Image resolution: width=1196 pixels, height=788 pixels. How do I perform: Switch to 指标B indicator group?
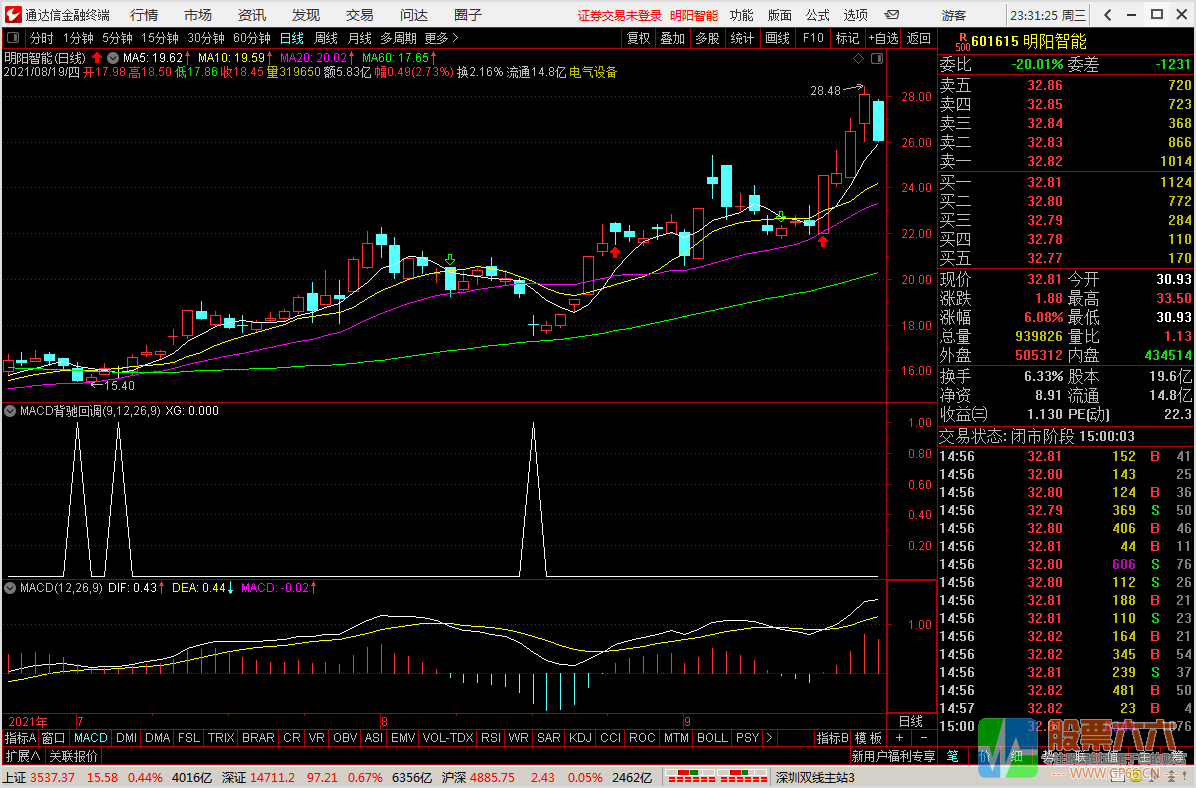click(832, 738)
